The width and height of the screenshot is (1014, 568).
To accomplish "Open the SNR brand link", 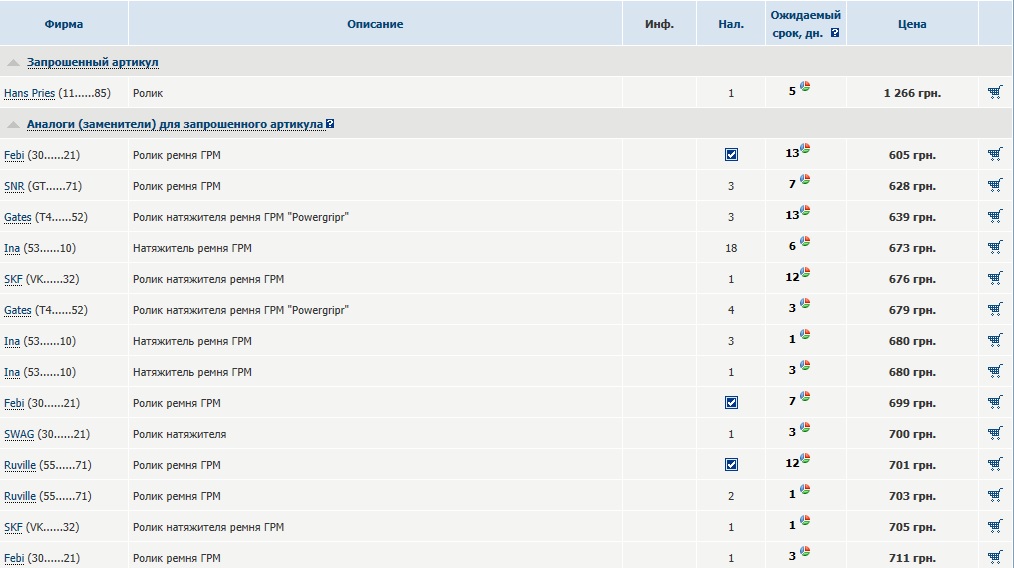I will click(14, 186).
